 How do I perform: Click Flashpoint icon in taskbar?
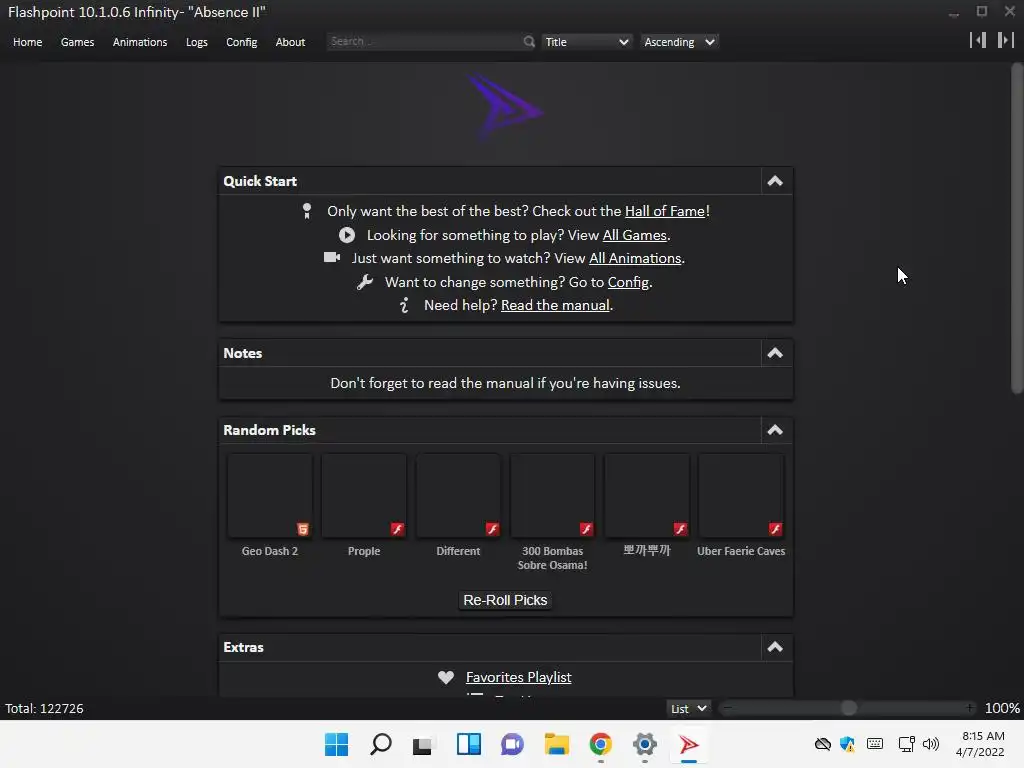tap(688, 744)
